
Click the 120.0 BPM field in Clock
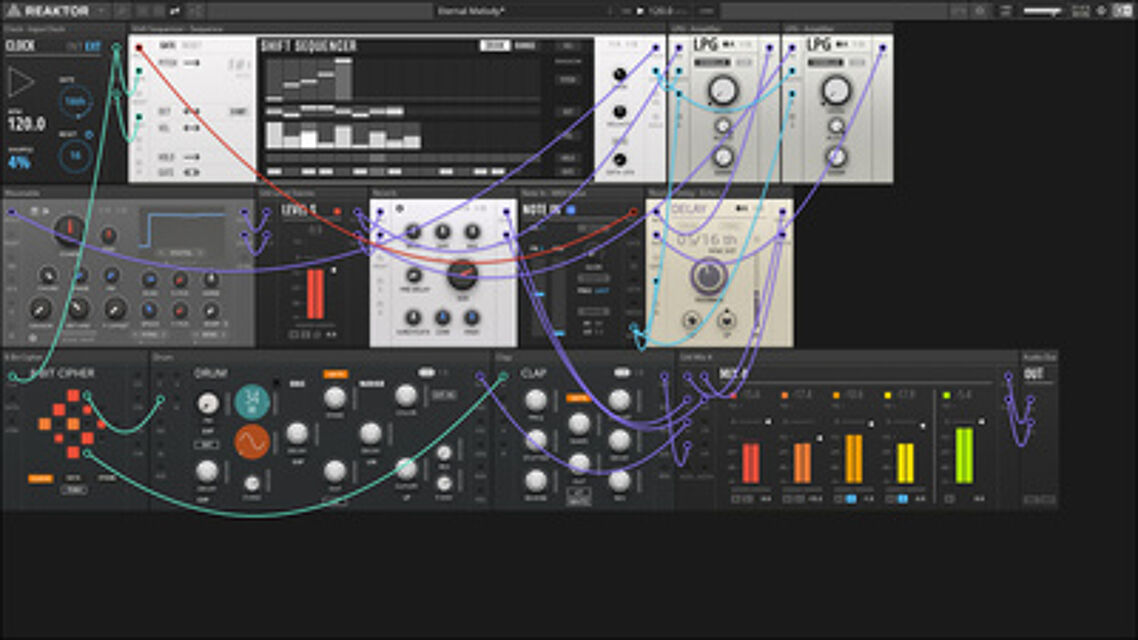[26, 124]
